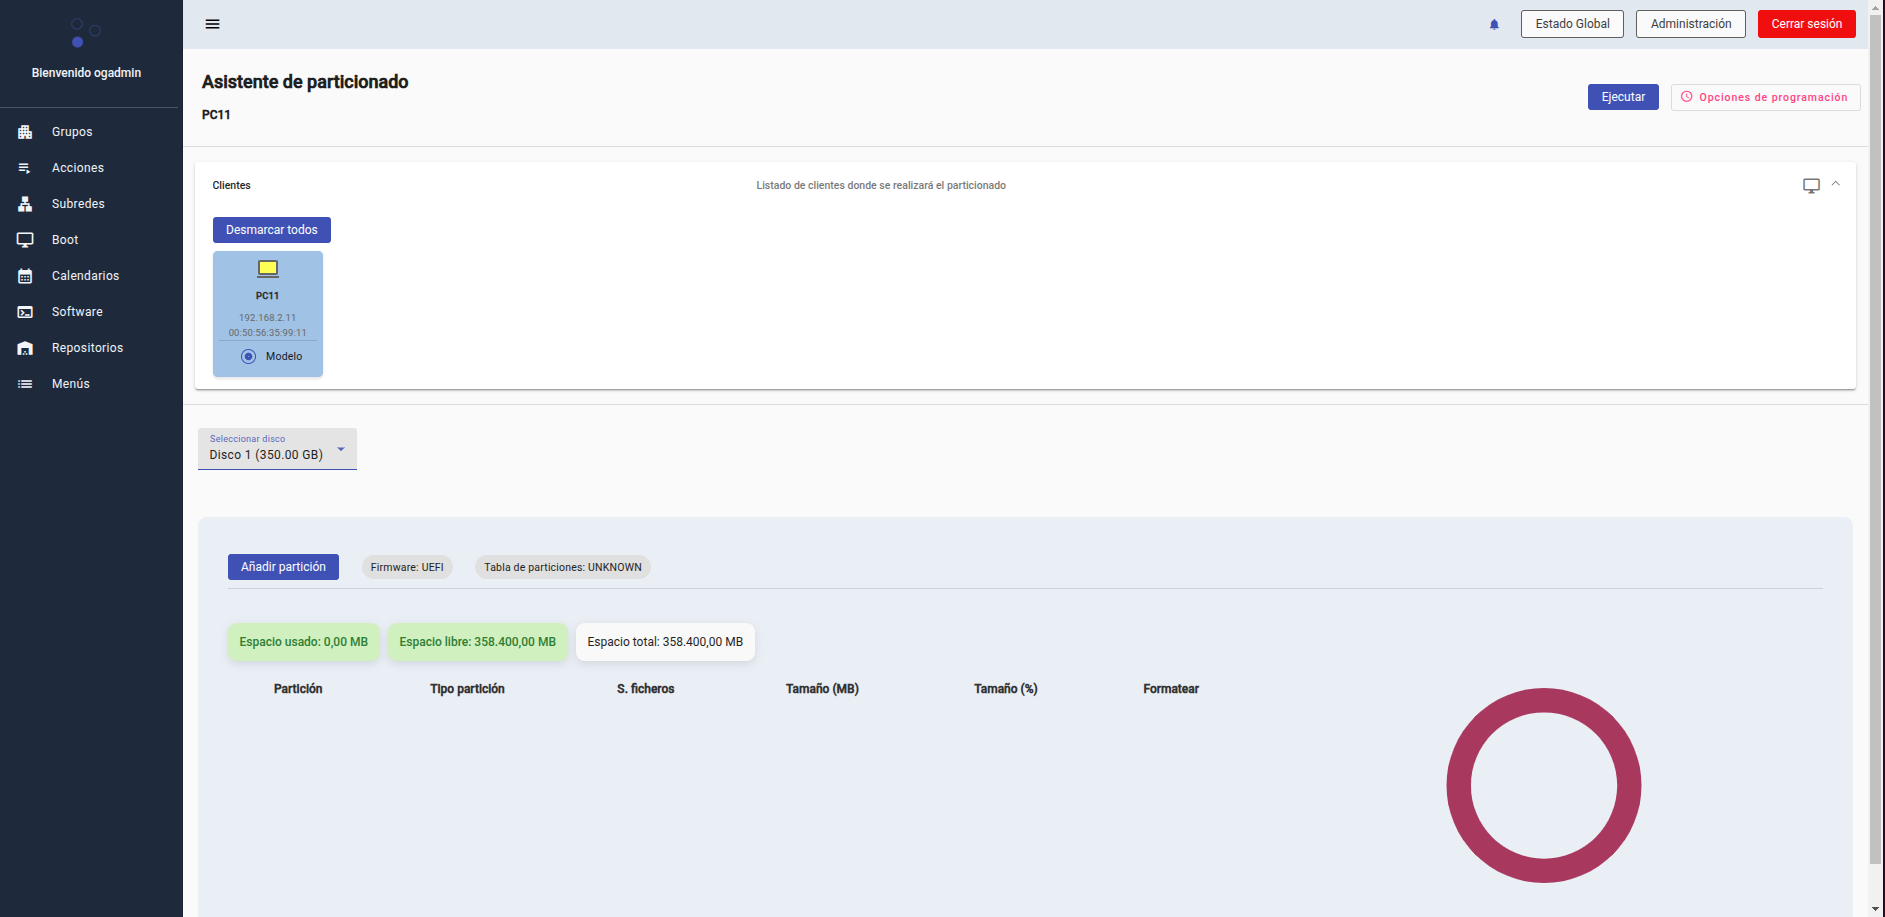
Task: Click the hamburger menu icon
Action: pyautogui.click(x=212, y=24)
